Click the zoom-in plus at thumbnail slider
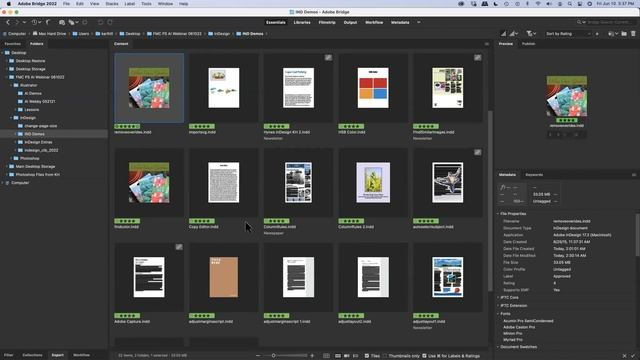This screenshot has width=640, height=360. [x=312, y=356]
